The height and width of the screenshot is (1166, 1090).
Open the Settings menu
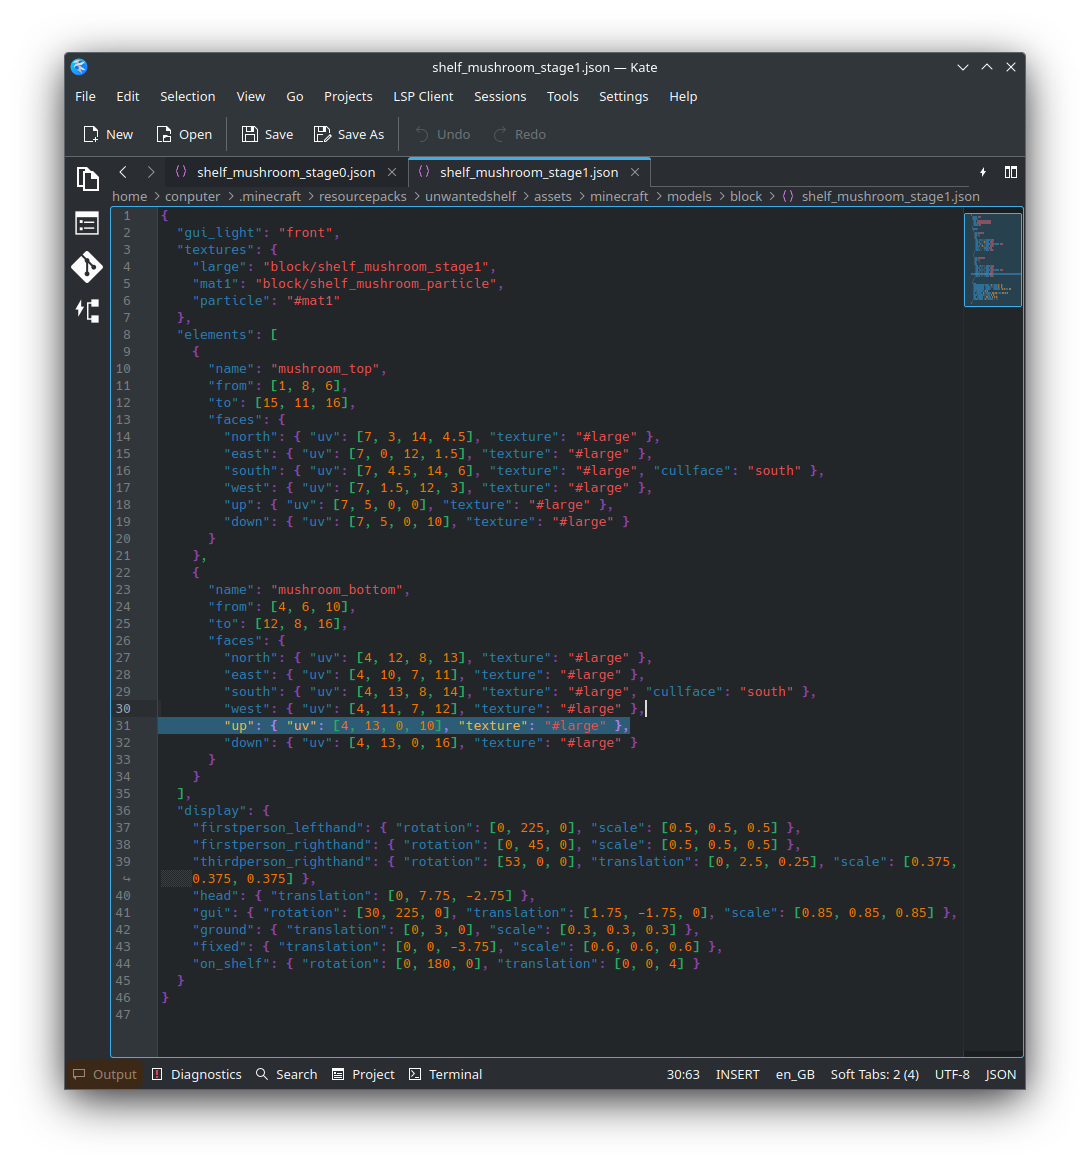click(x=623, y=96)
